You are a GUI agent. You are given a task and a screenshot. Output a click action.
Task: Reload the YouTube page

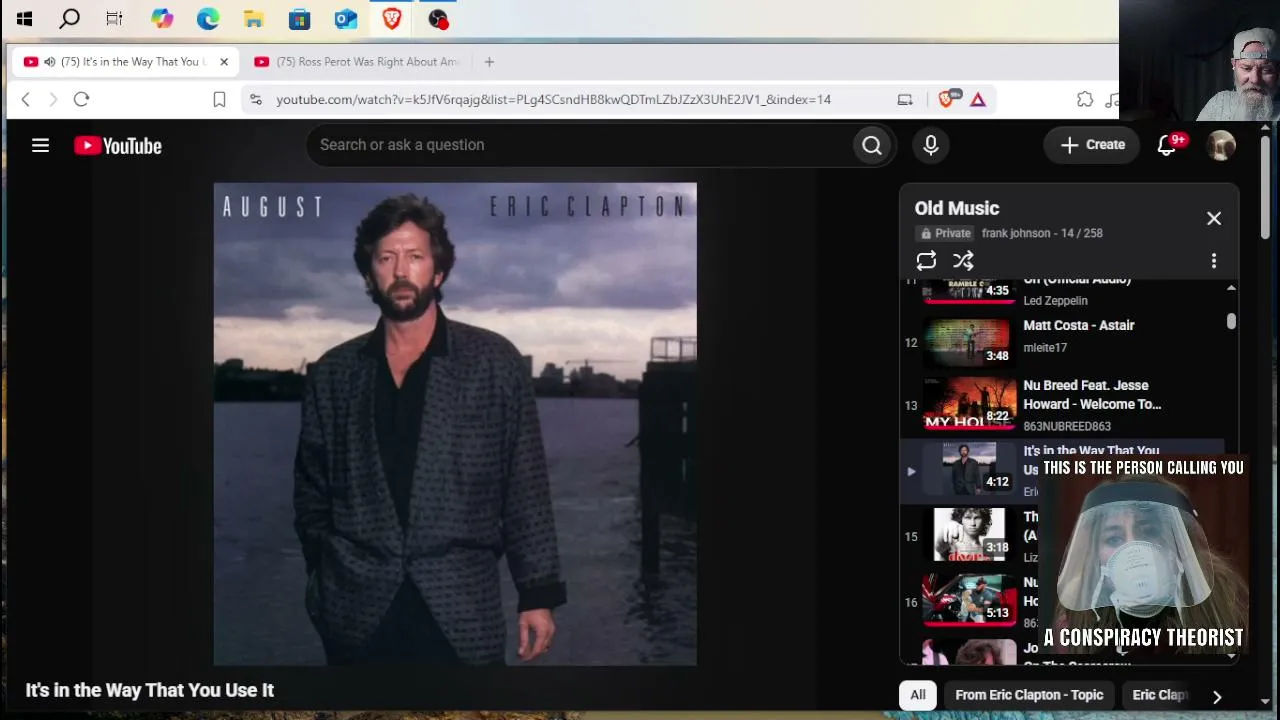pos(82,99)
